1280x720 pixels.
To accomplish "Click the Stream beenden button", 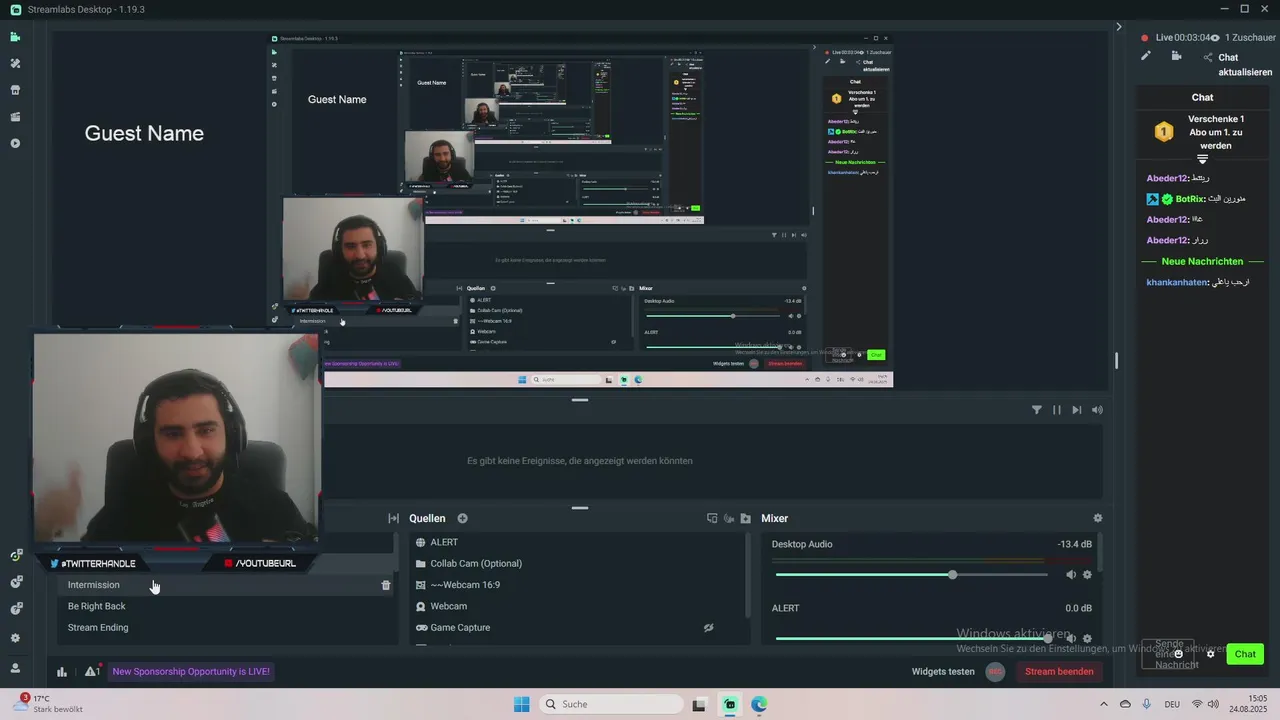I will pyautogui.click(x=1059, y=672).
